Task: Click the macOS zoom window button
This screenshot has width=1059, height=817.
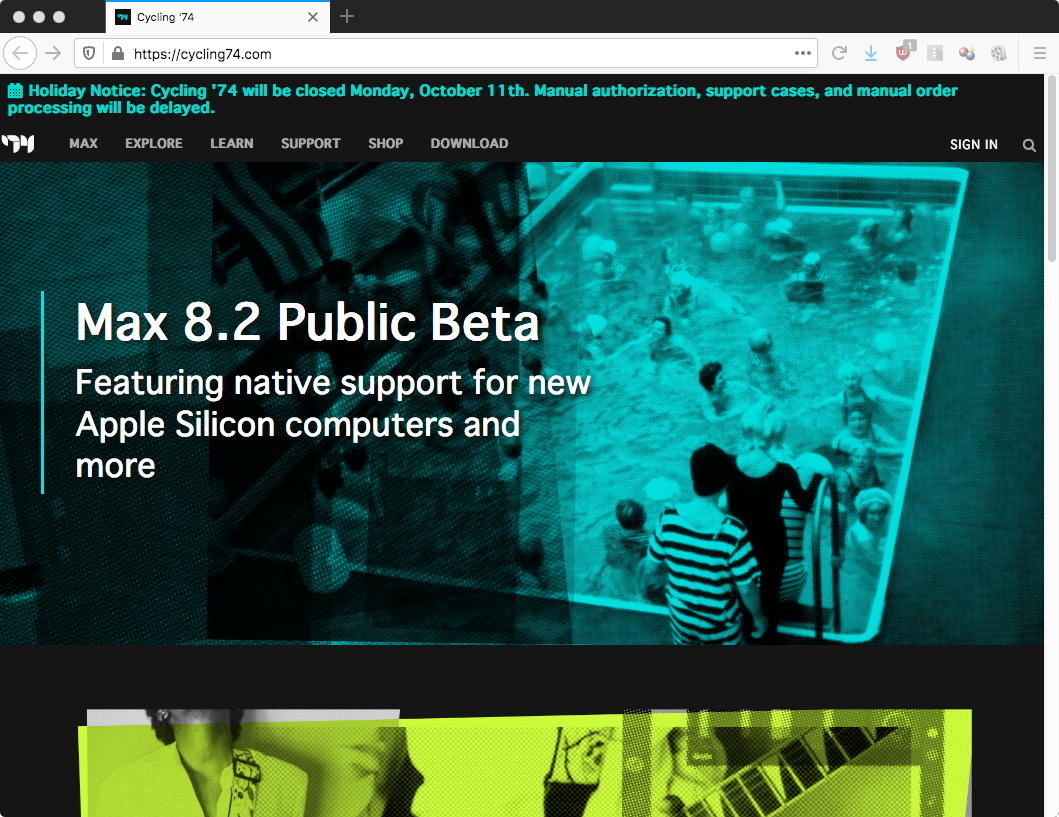Action: 59,17
